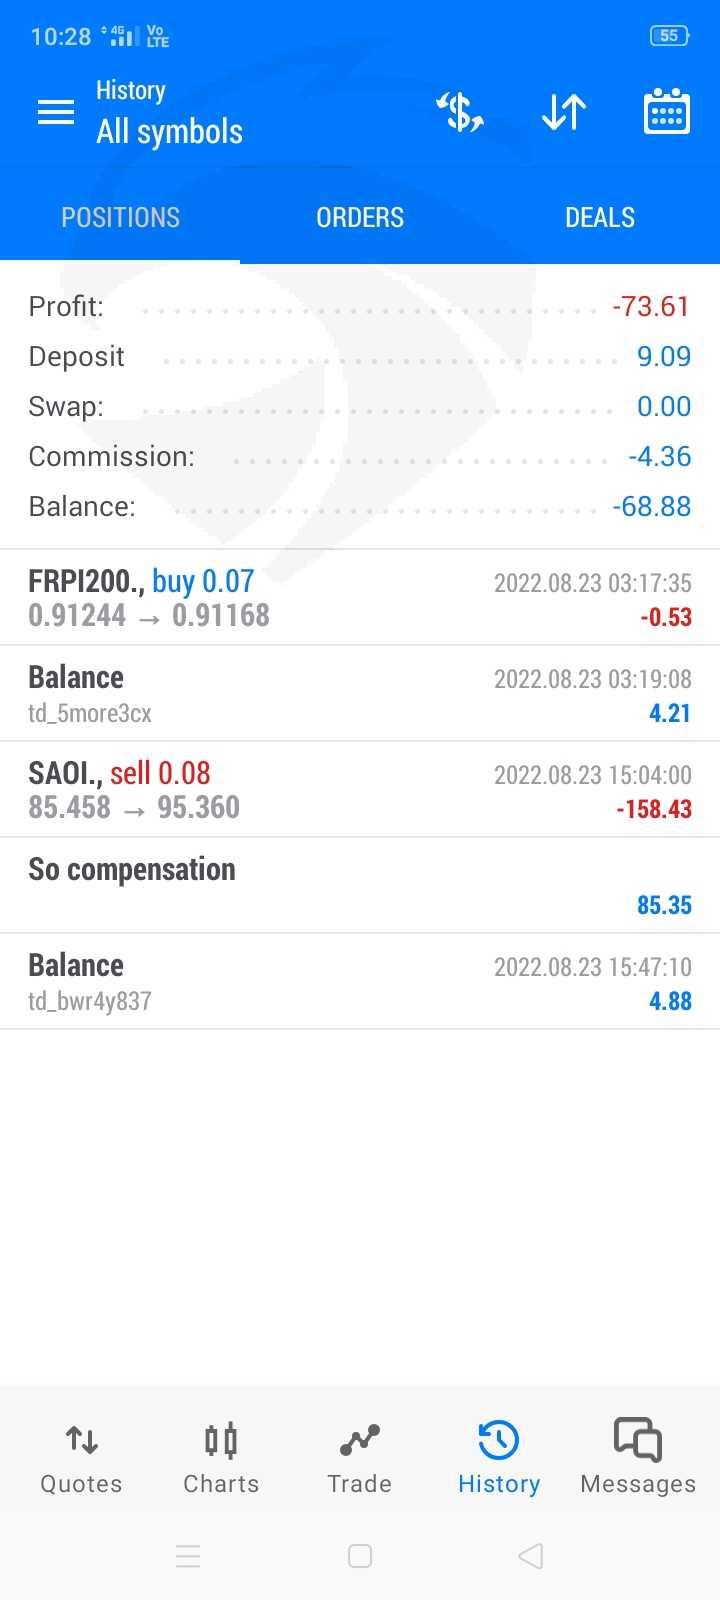
Task: Expand the Balance td_5more3cx entry
Action: click(360, 694)
